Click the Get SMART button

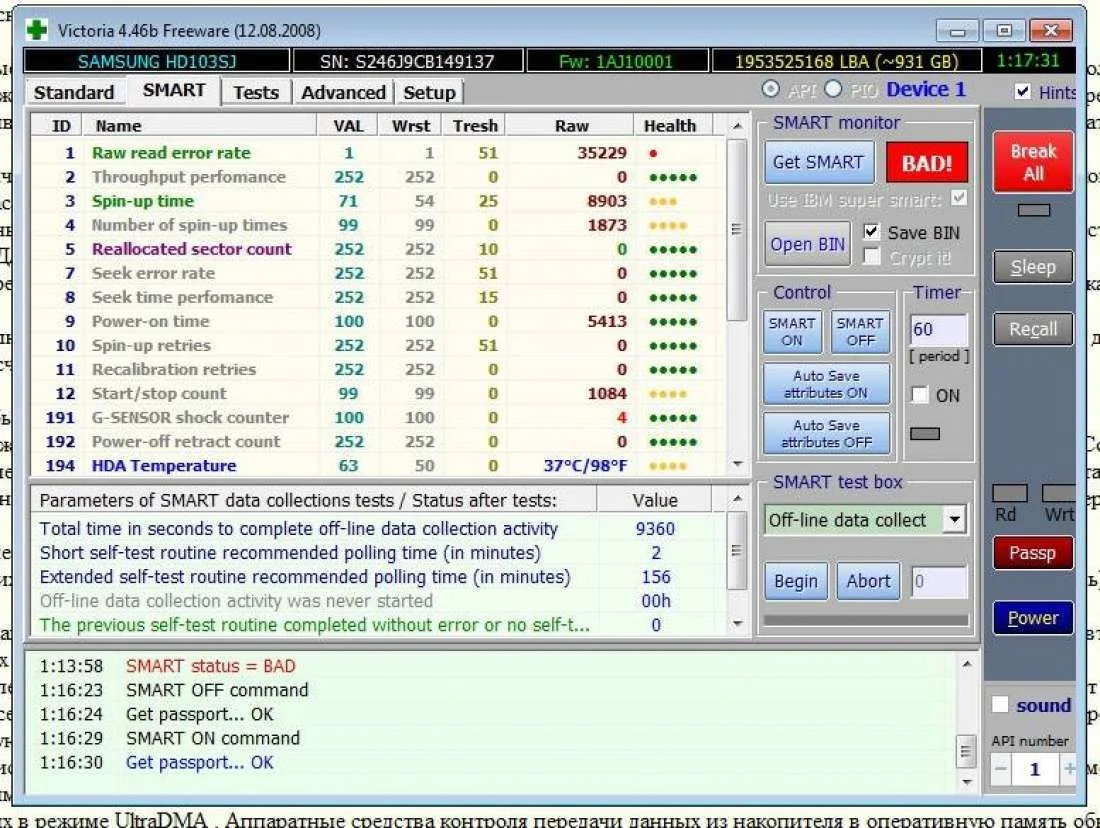tap(819, 162)
